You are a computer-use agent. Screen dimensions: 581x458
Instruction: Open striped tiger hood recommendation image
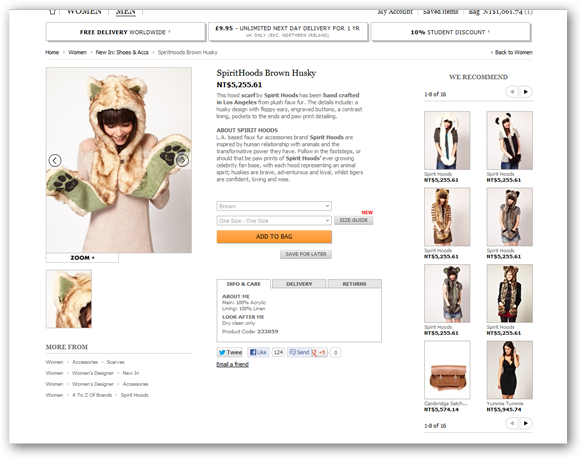click(447, 217)
